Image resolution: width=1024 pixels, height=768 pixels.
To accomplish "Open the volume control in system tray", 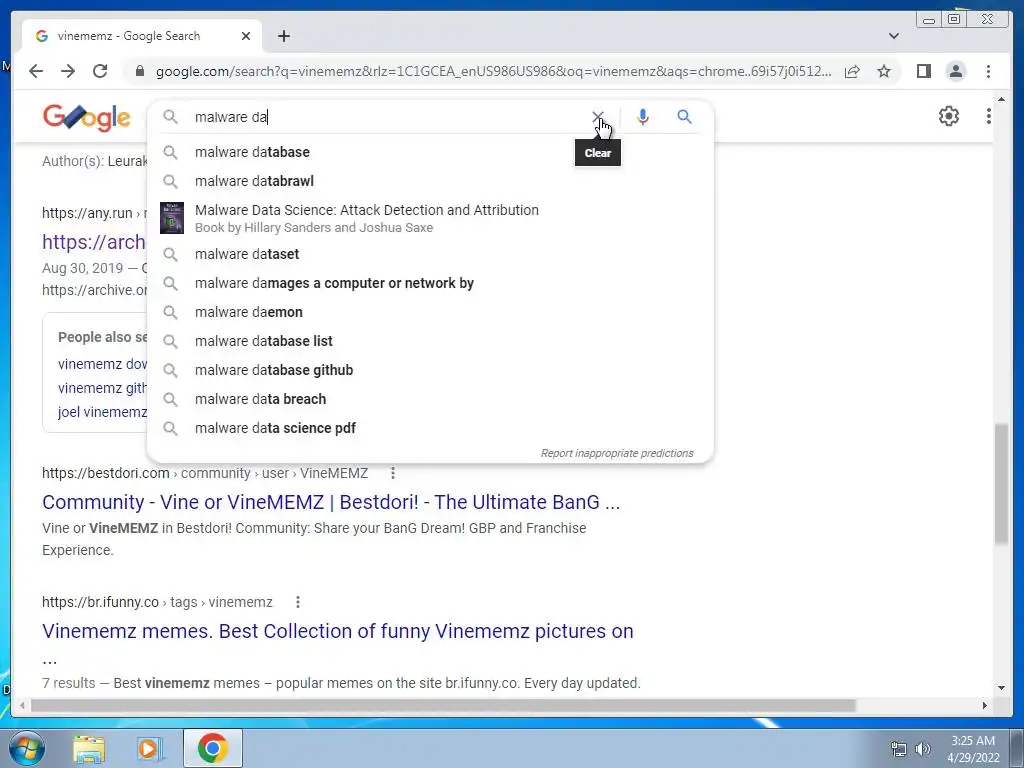I will pos(923,749).
